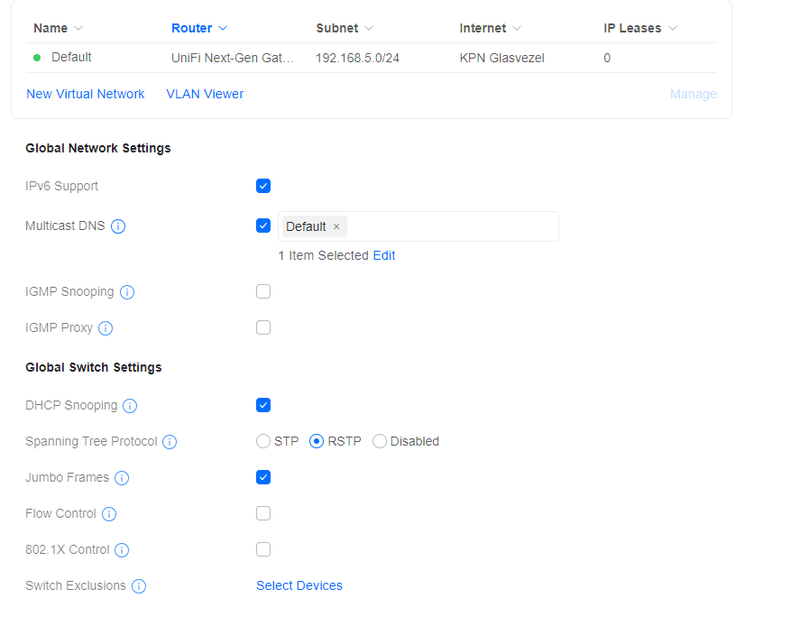Enable the IGMP Snooping checkbox
Image resolution: width=800 pixels, height=626 pixels.
click(x=263, y=291)
